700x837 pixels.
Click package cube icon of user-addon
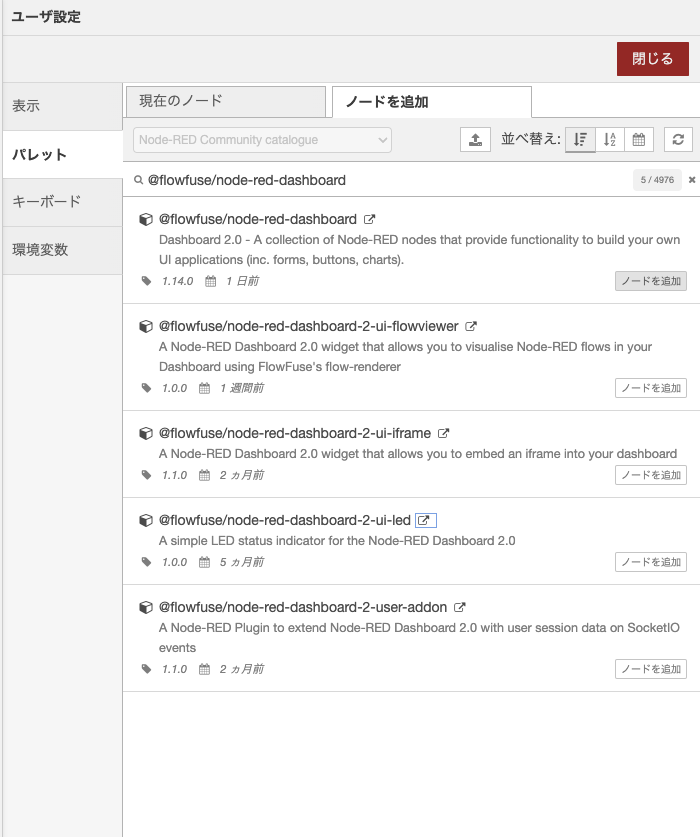pos(145,607)
